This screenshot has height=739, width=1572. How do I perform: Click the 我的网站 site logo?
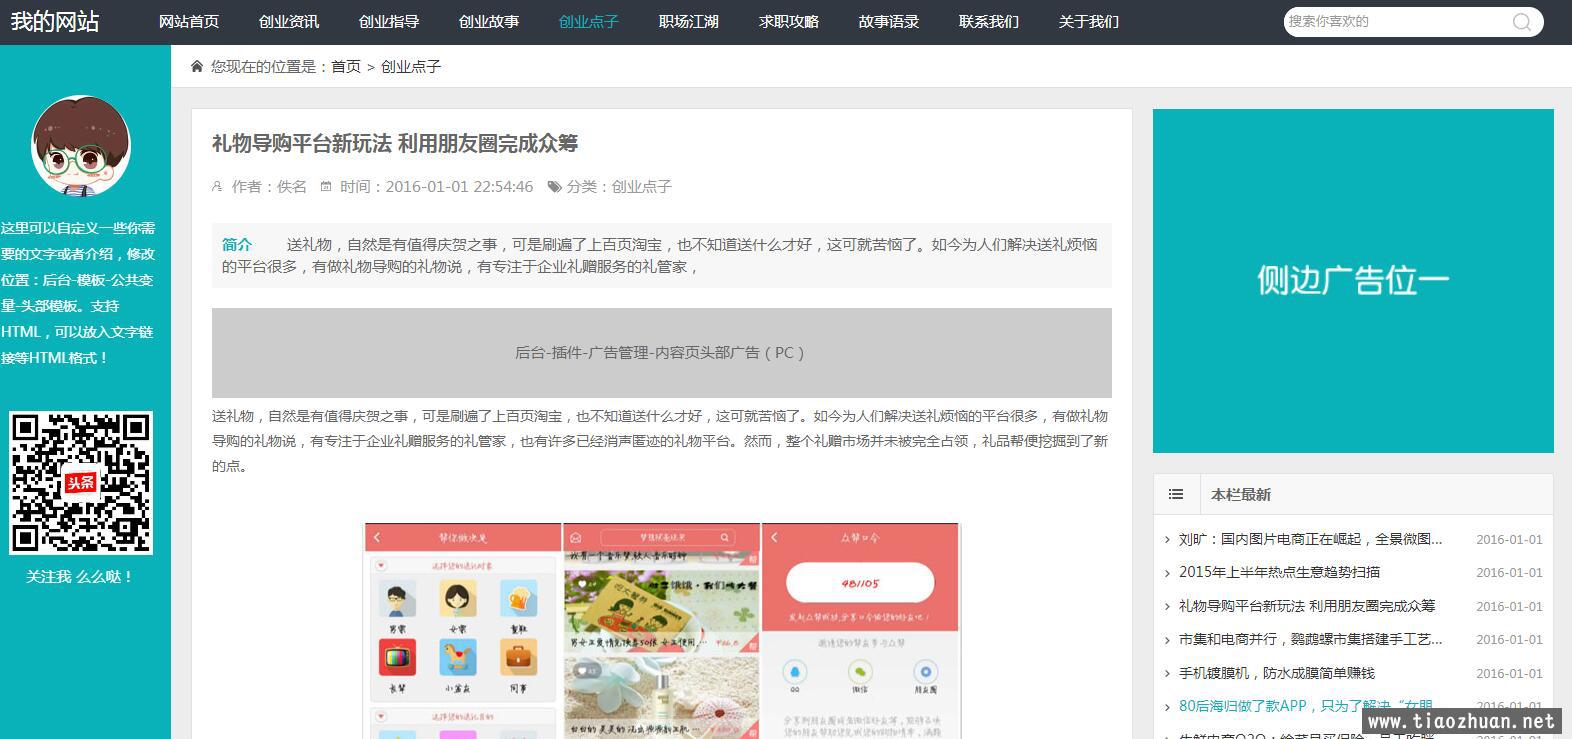click(55, 21)
